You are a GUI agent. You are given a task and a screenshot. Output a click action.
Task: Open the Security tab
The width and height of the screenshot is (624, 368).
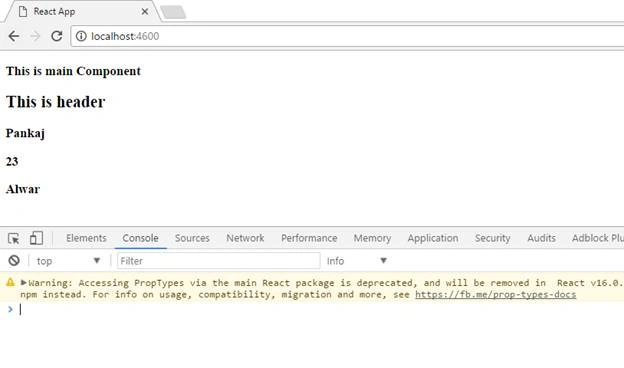pyautogui.click(x=493, y=238)
